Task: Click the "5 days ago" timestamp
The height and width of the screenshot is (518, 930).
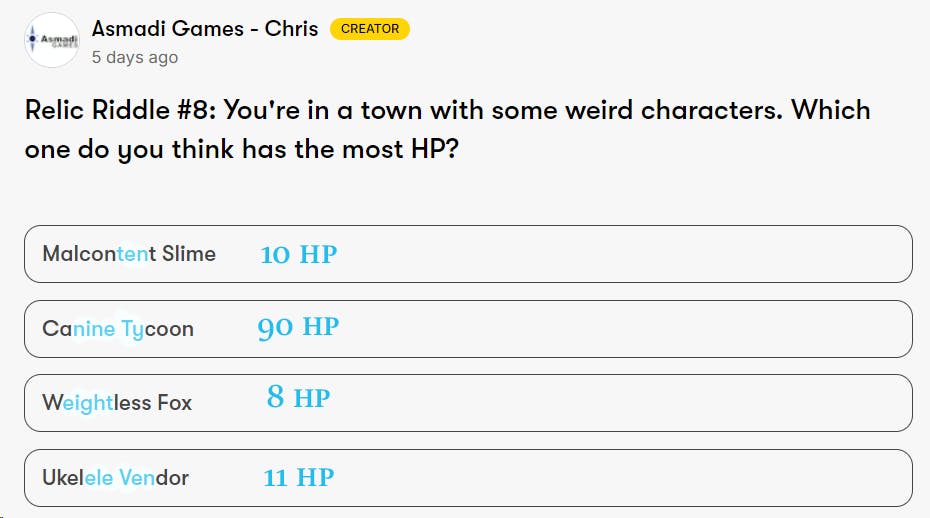Action: click(135, 57)
